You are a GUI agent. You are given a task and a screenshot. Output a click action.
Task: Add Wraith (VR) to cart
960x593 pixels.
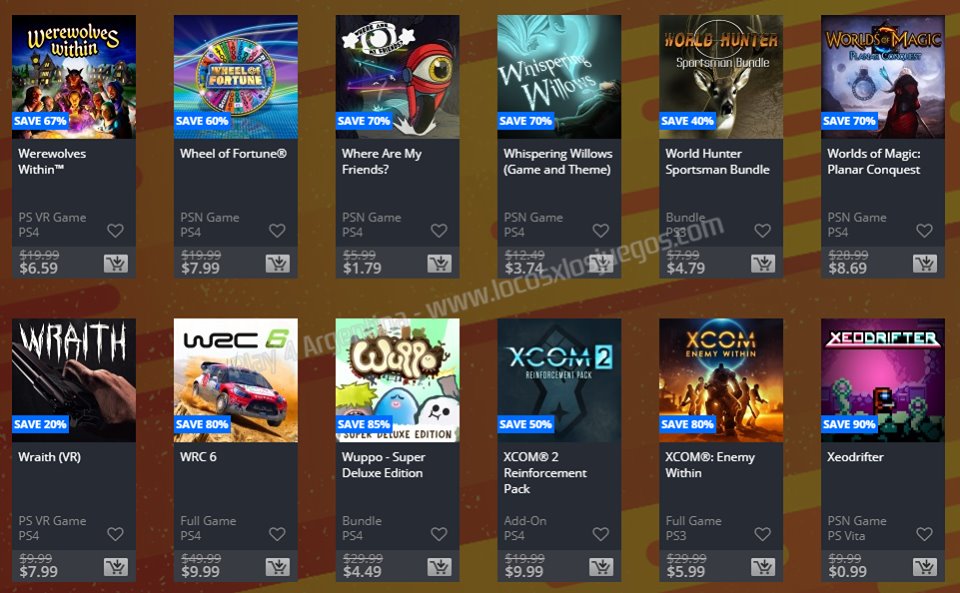pyautogui.click(x=116, y=567)
